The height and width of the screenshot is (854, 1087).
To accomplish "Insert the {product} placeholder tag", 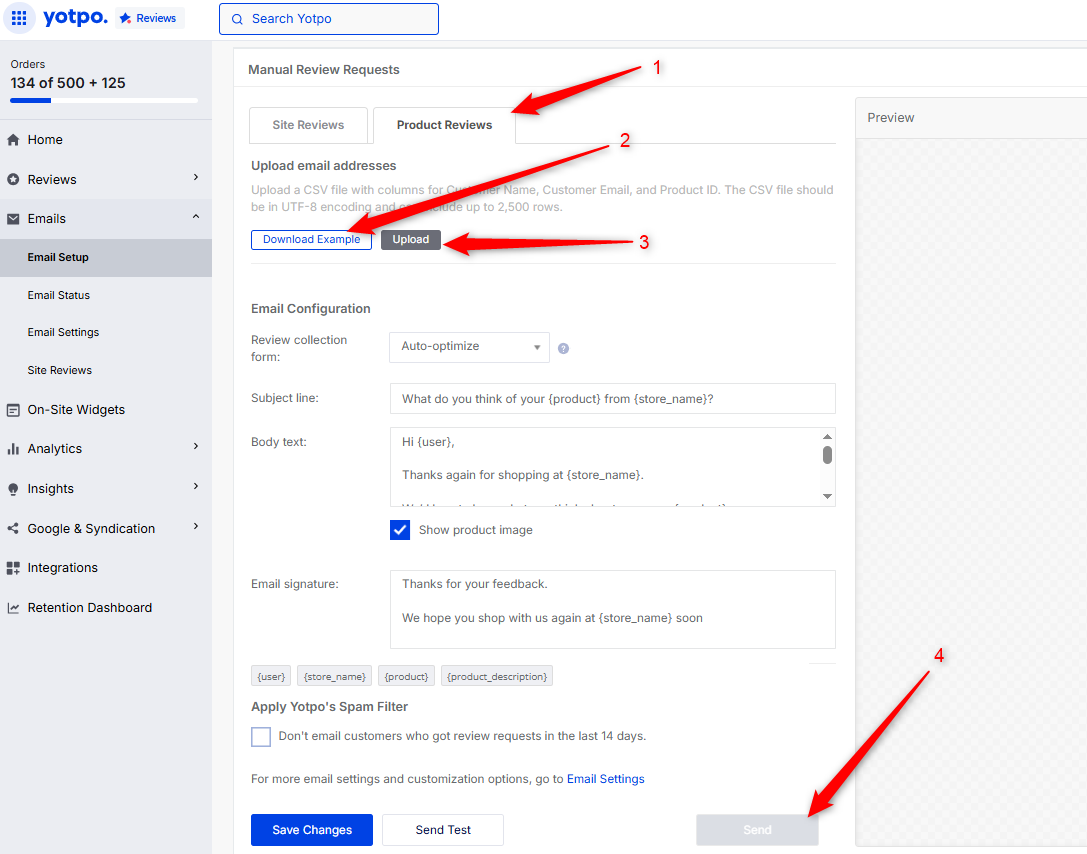I will 406,676.
